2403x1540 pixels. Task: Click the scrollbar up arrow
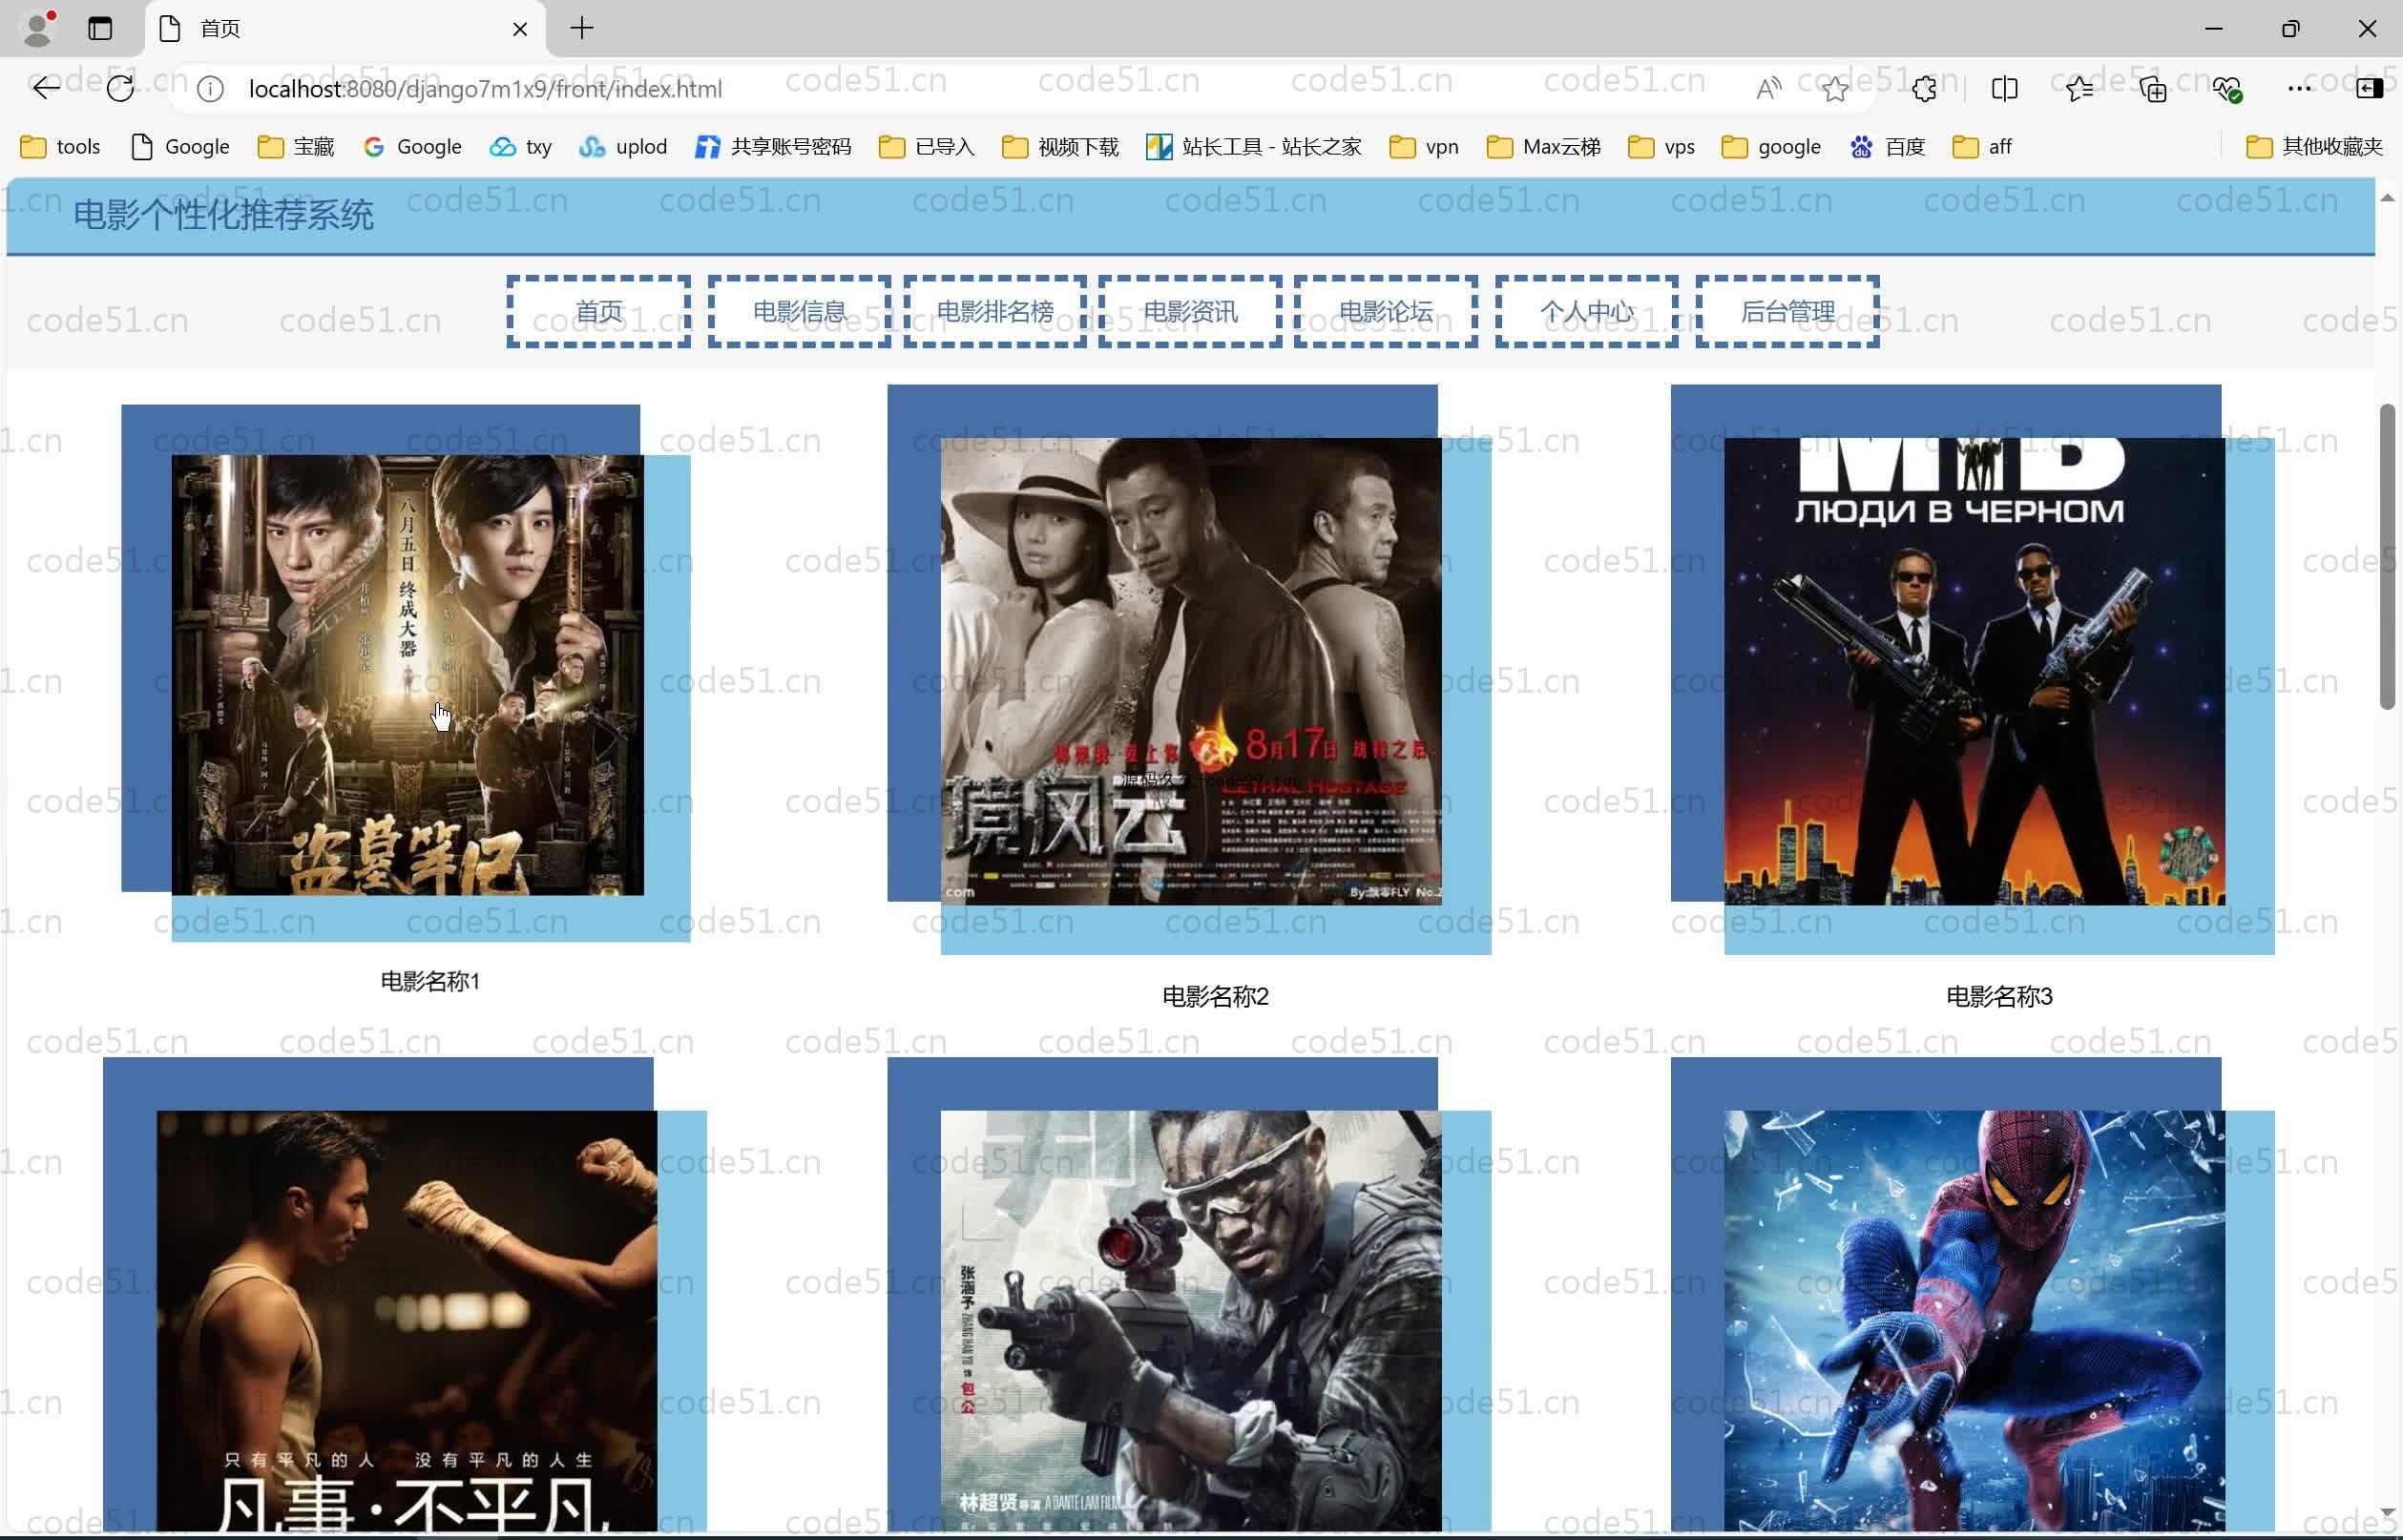point(2387,198)
